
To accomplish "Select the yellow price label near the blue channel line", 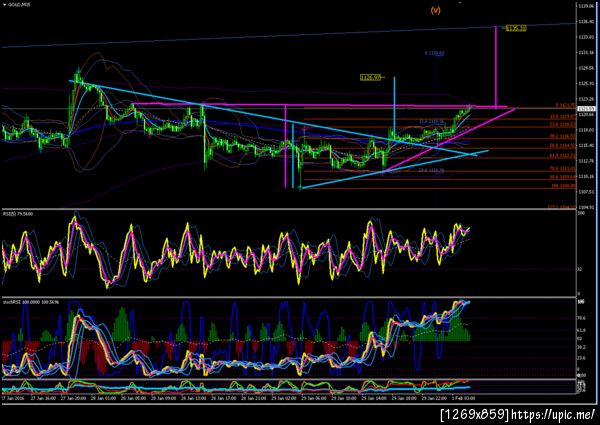I will click(516, 28).
